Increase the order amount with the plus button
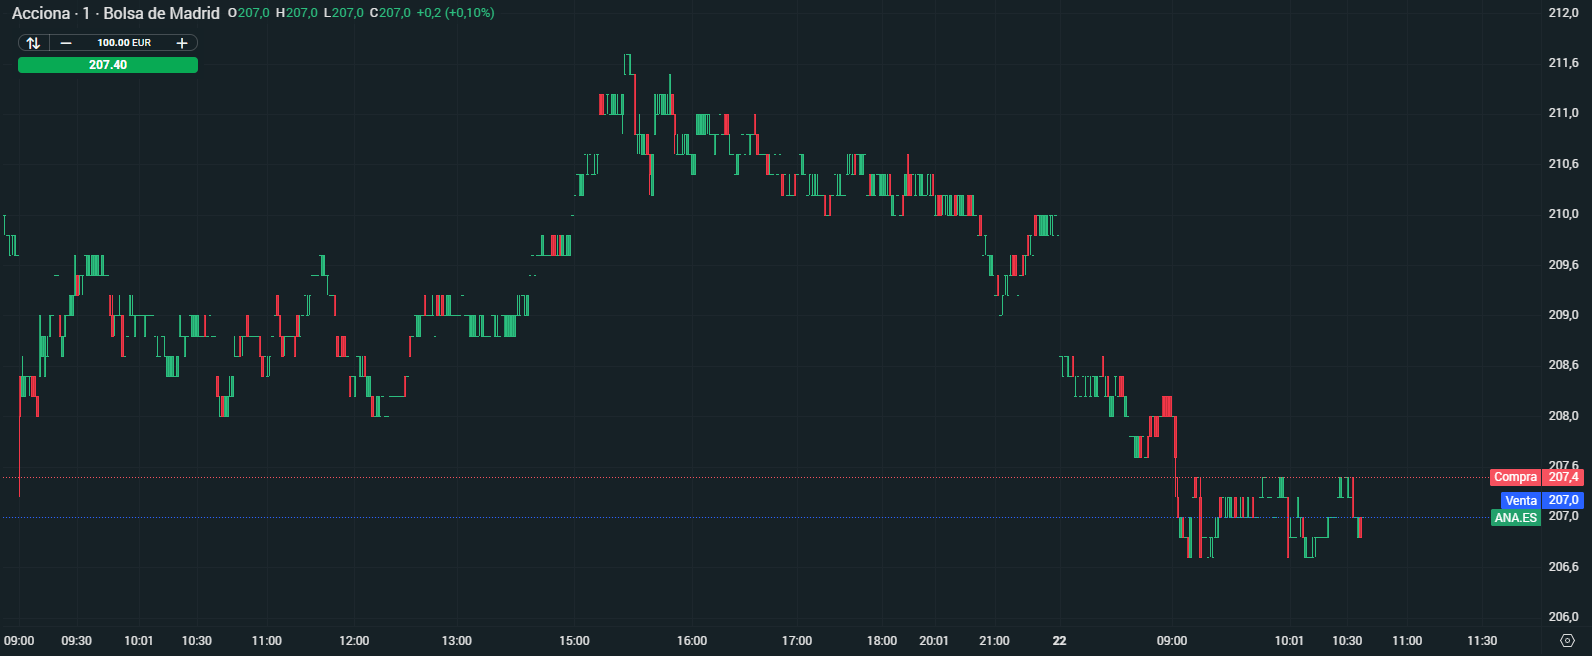The width and height of the screenshot is (1592, 656). point(182,43)
